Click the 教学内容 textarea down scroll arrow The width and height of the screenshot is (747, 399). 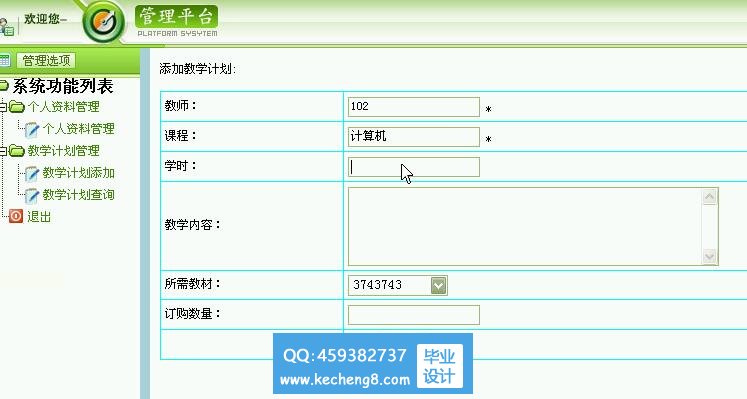tap(709, 257)
